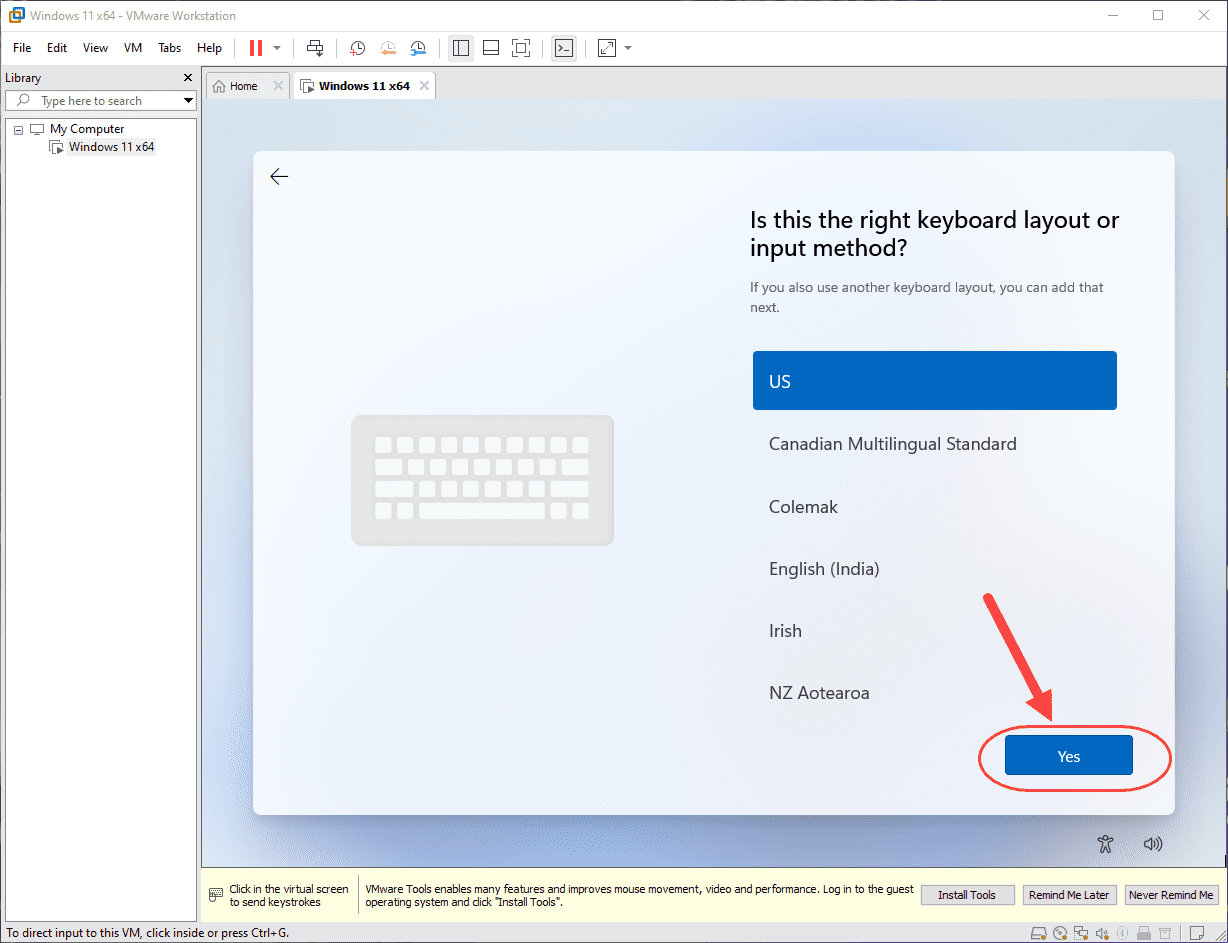Choose the Irish keyboard layout
Screen dimensions: 1228x943
(934, 631)
